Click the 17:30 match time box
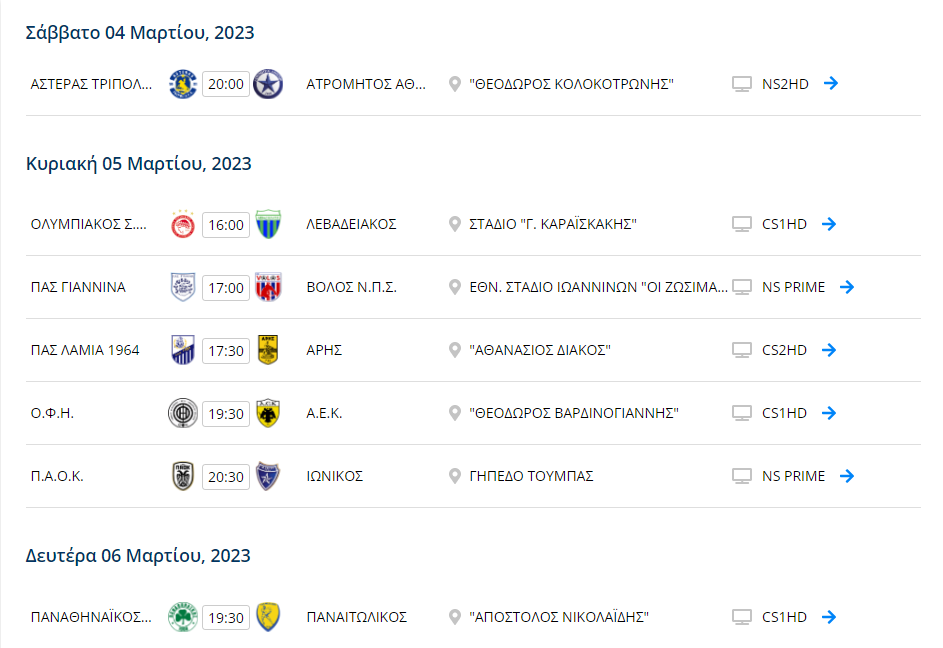This screenshot has width=943, height=648. 226,351
